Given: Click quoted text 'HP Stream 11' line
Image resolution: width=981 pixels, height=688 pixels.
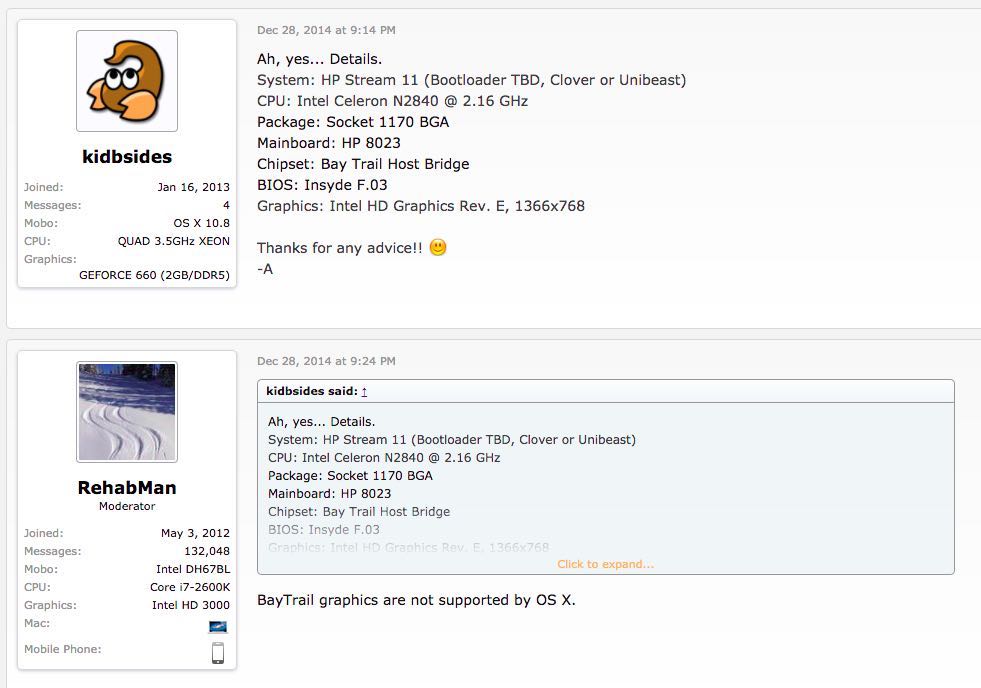Looking at the screenshot, I should point(452,440).
